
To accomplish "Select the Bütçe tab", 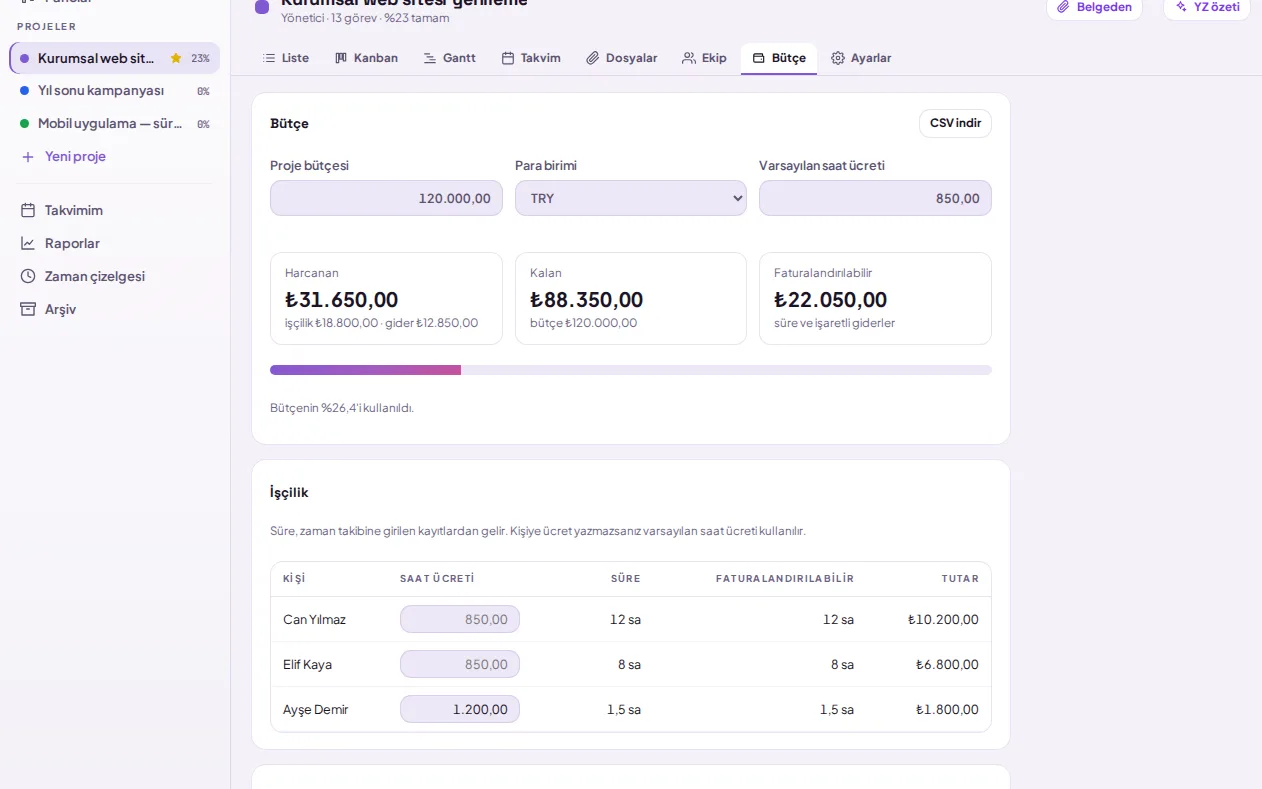I will [779, 58].
